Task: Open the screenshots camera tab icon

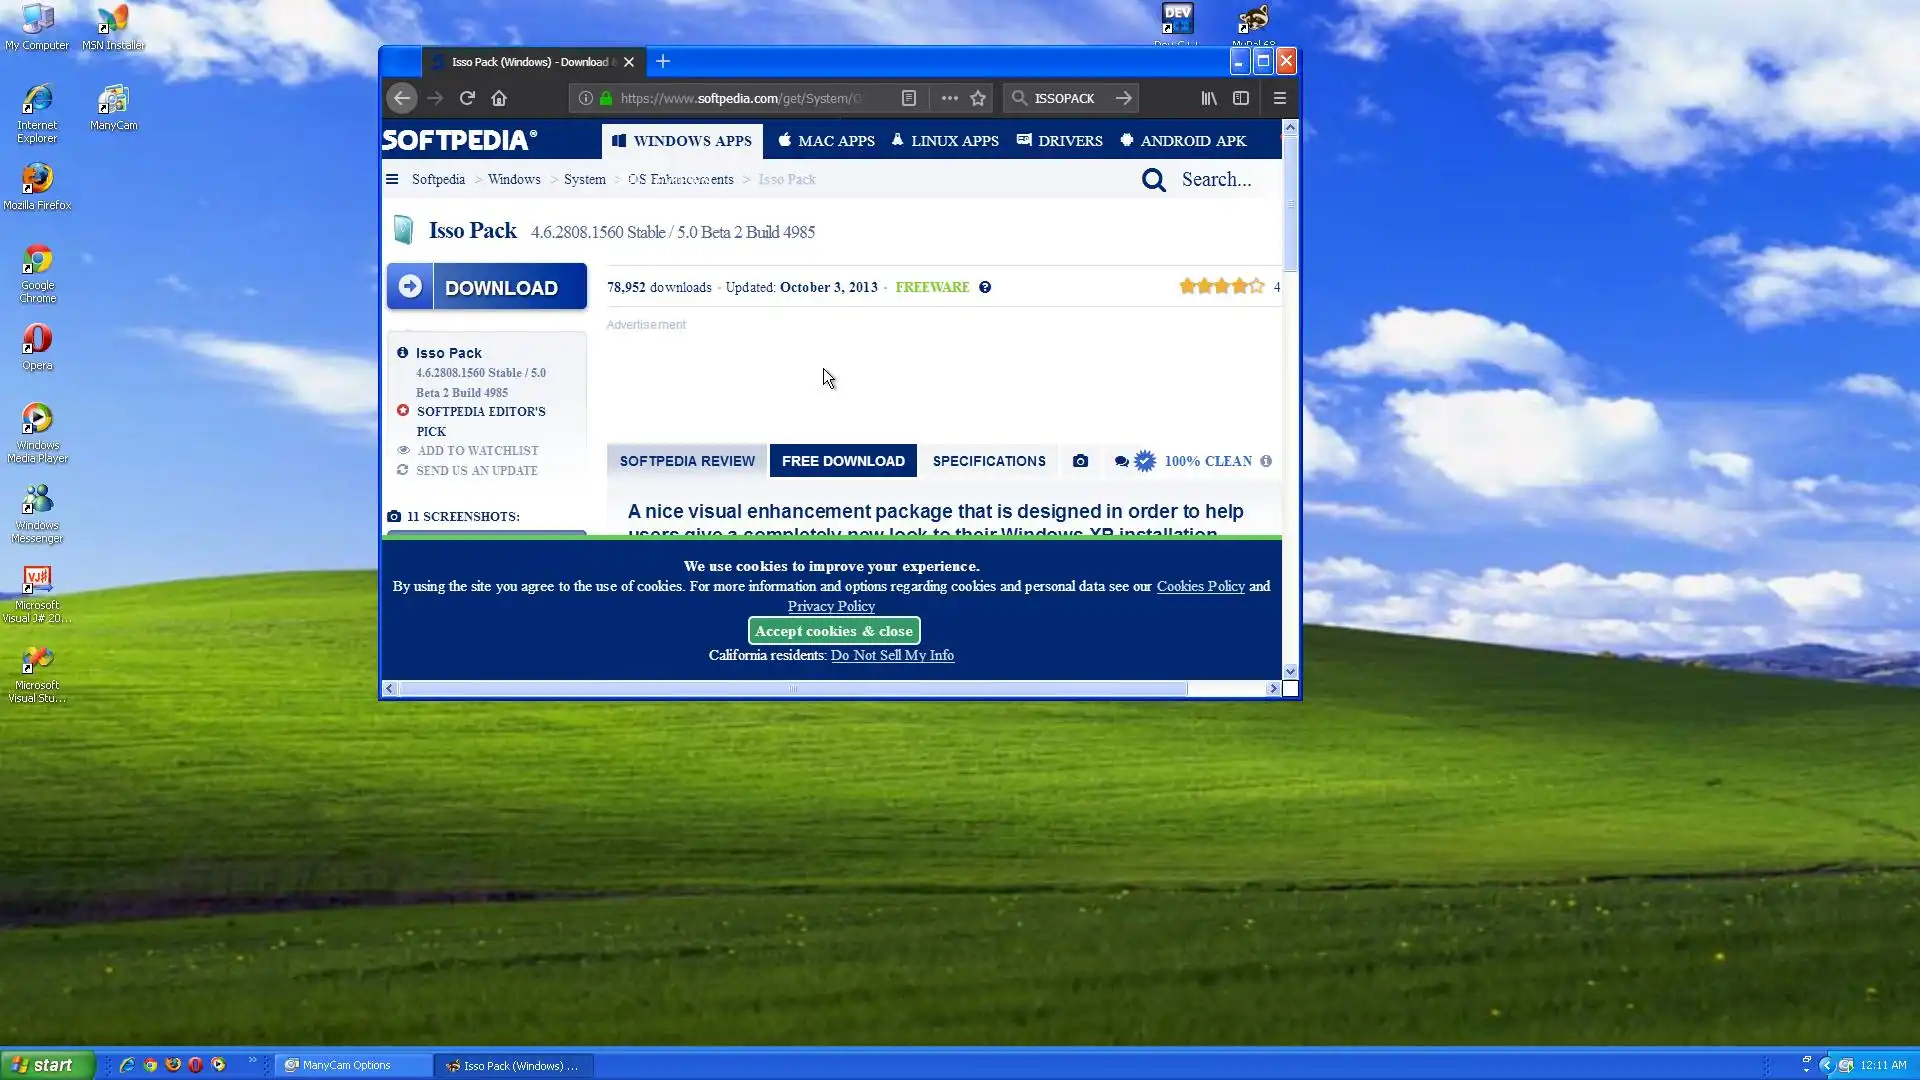Action: coord(1080,461)
